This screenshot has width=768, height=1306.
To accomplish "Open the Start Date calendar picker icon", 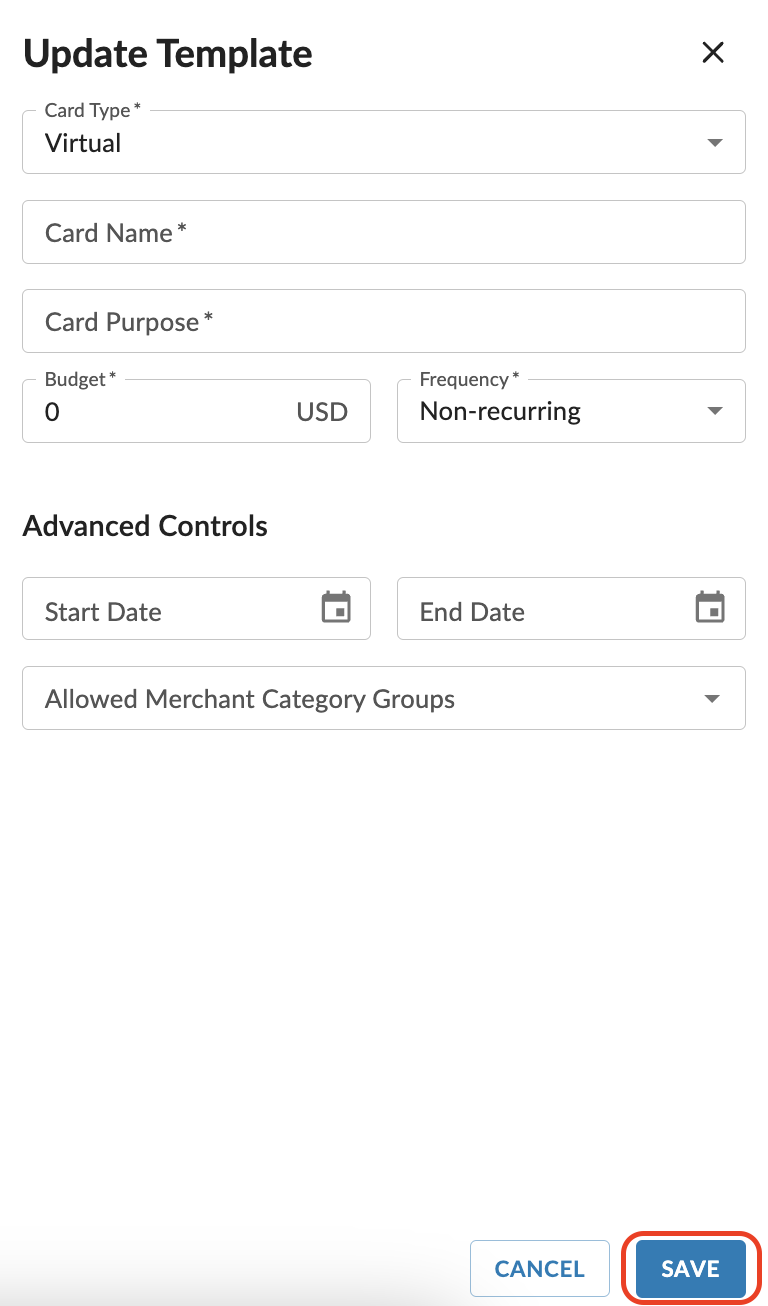I will (336, 607).
